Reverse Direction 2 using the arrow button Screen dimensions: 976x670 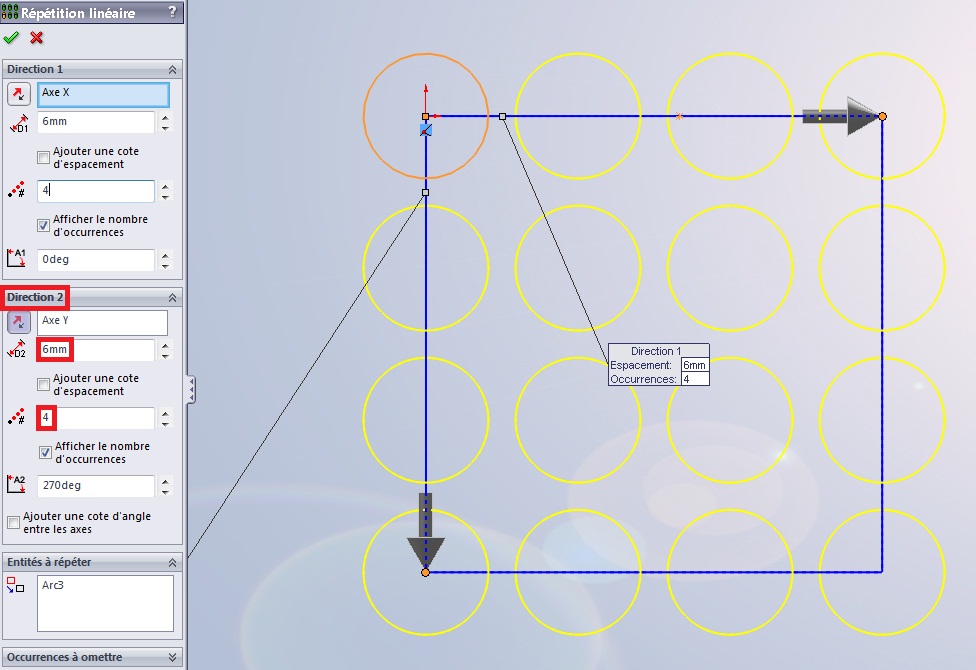click(18, 322)
